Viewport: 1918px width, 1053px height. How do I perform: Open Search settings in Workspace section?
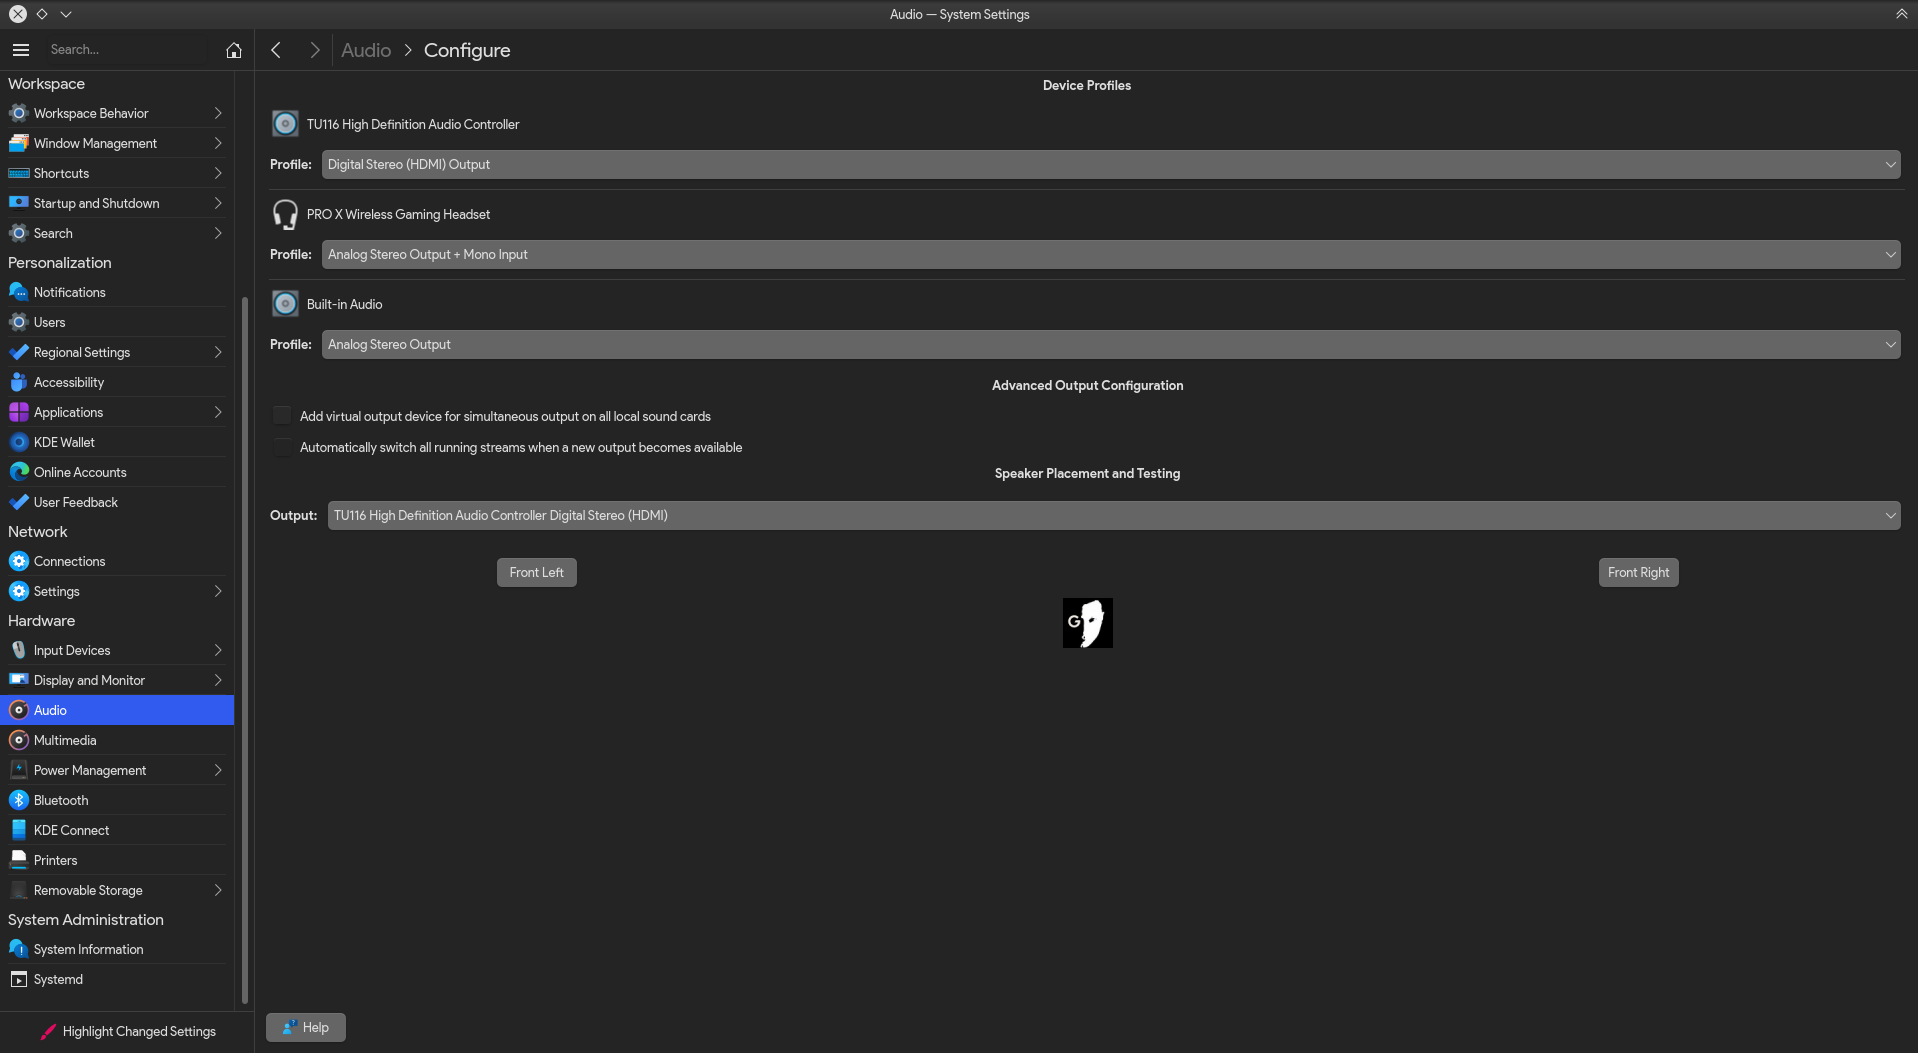click(x=117, y=233)
